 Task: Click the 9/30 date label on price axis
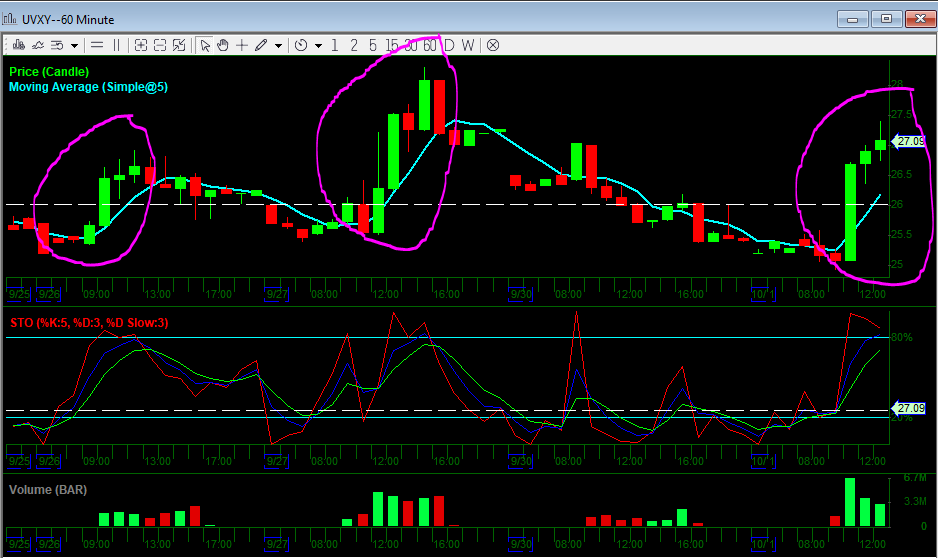(x=520, y=294)
